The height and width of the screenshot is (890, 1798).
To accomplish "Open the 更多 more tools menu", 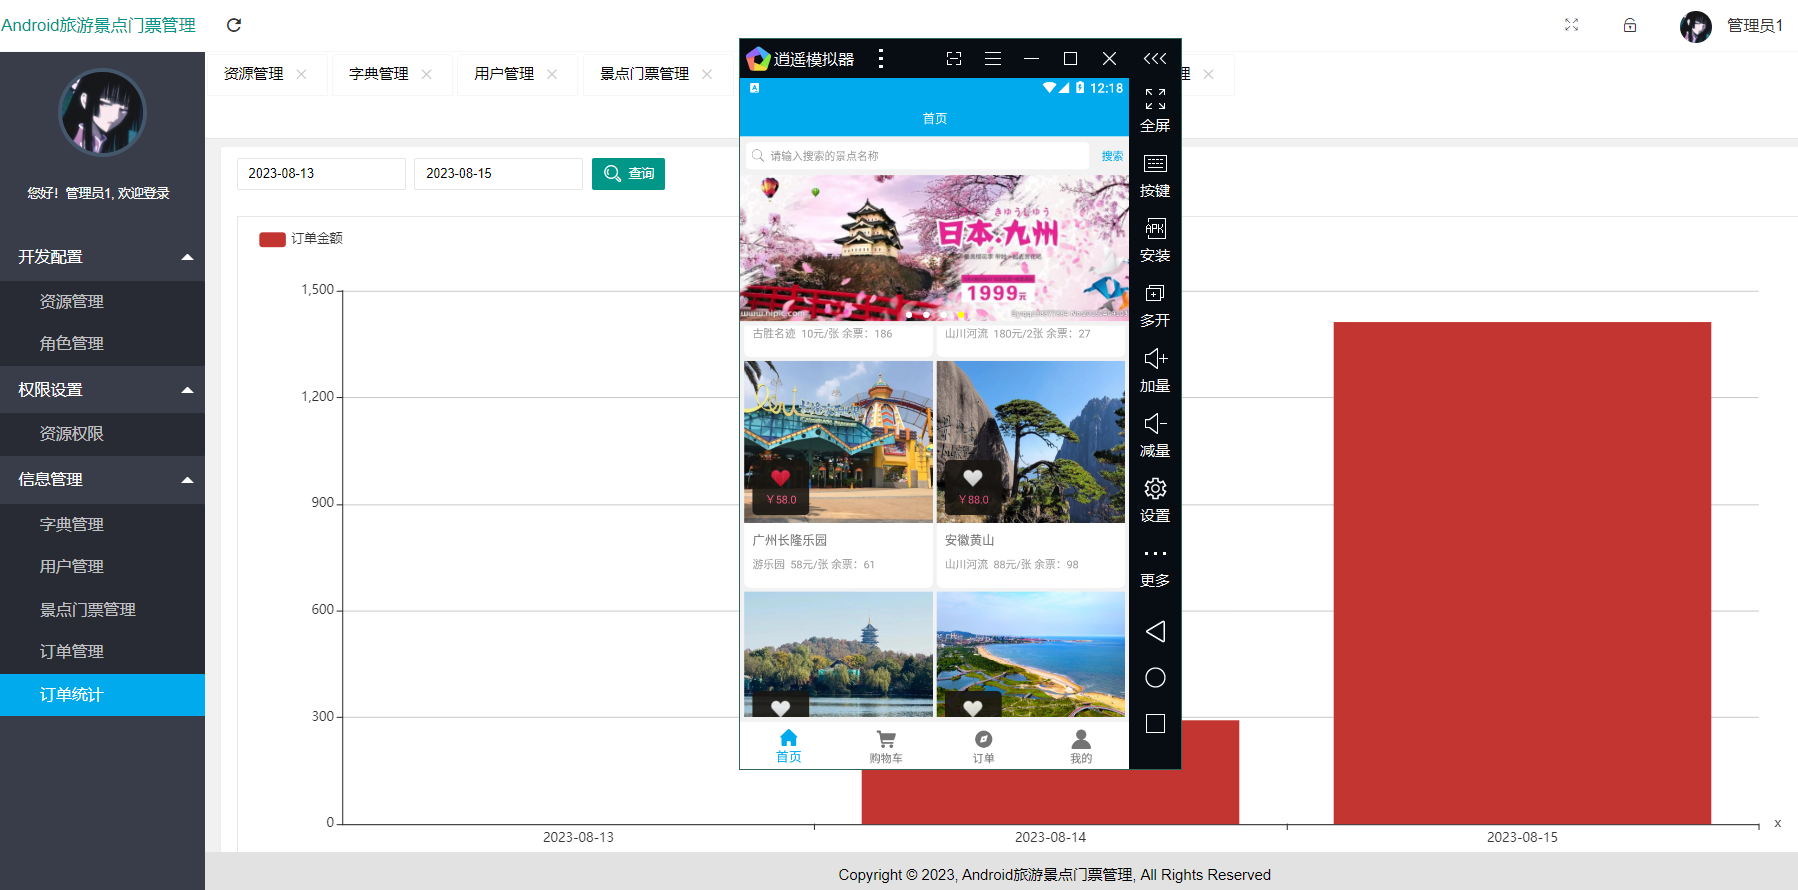I will (1155, 567).
